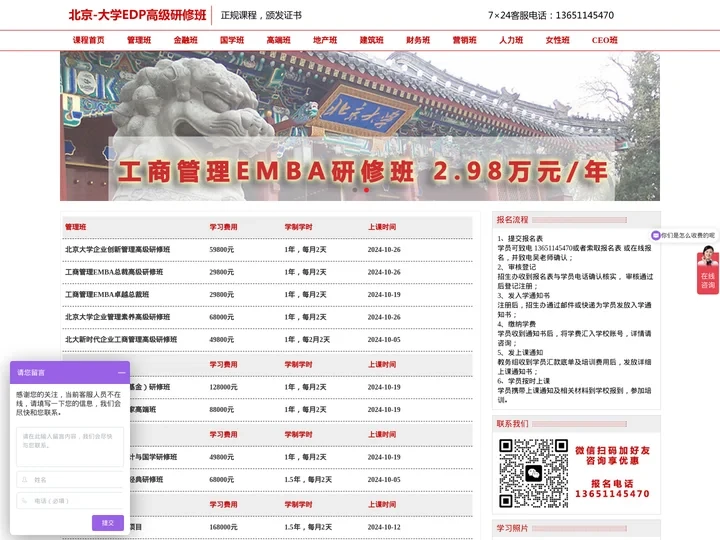The width and height of the screenshot is (720, 540).
Task: Click the 128000元 fee cell
Action: click(x=223, y=387)
